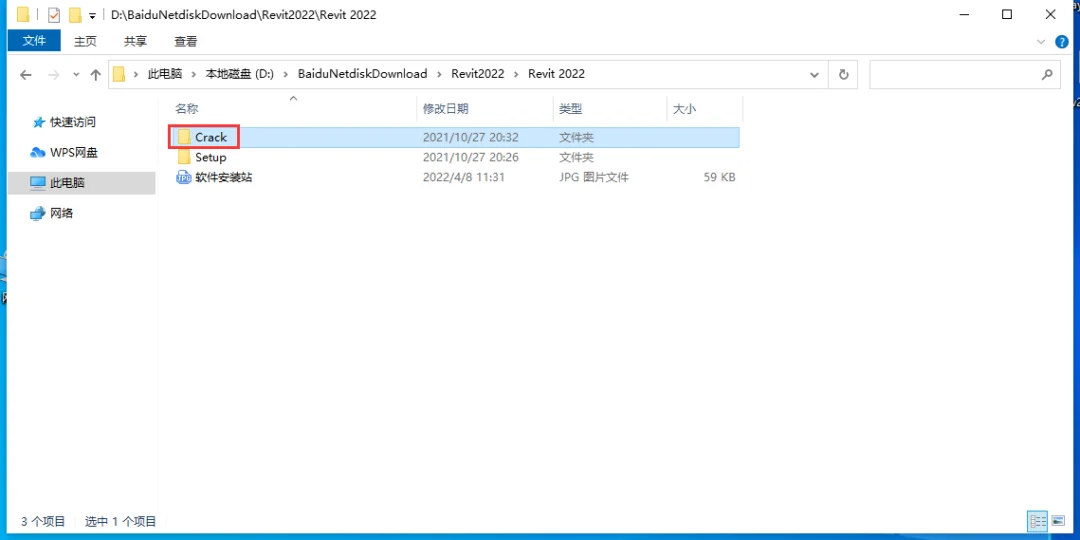1080x540 pixels.
Task: Open WPS网盘 cloud icon in sidebar
Action: [39, 152]
